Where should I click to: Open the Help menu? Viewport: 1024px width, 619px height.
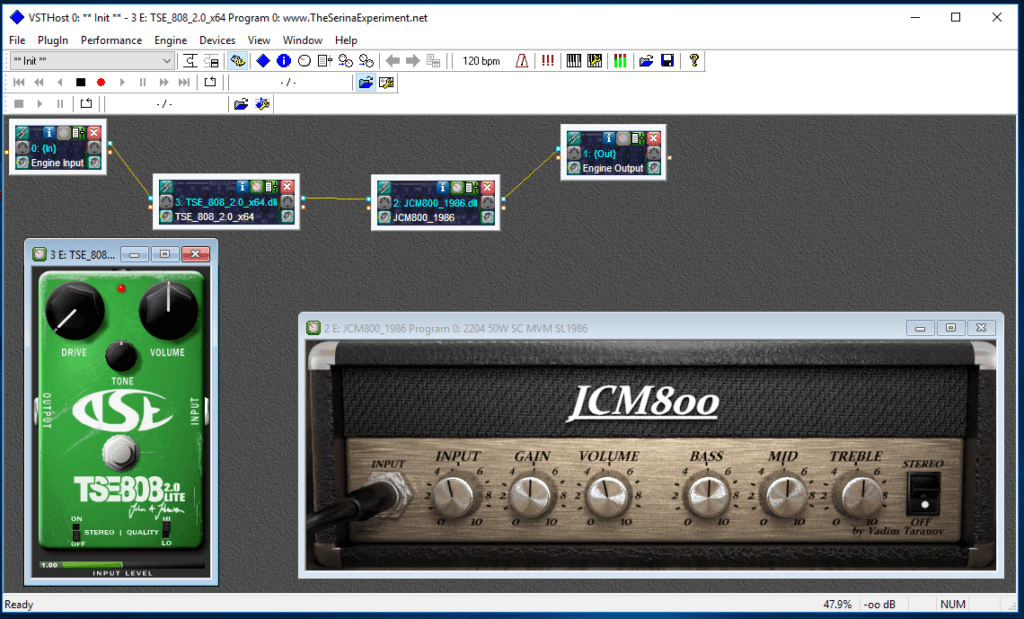(346, 40)
